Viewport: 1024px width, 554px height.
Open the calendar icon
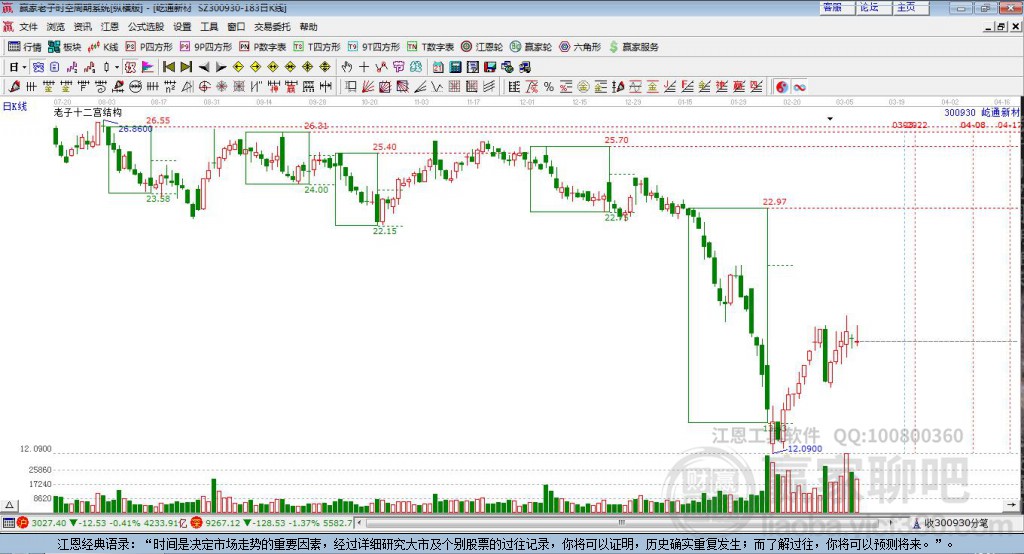coord(438,67)
